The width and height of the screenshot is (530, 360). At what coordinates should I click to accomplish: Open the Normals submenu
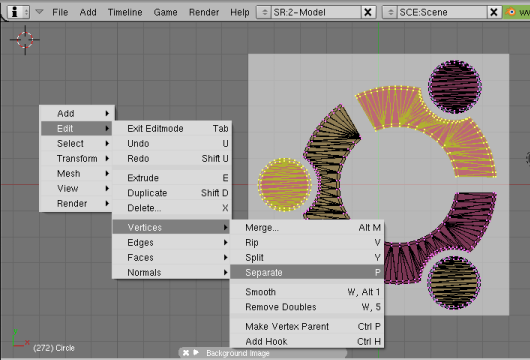click(x=172, y=272)
